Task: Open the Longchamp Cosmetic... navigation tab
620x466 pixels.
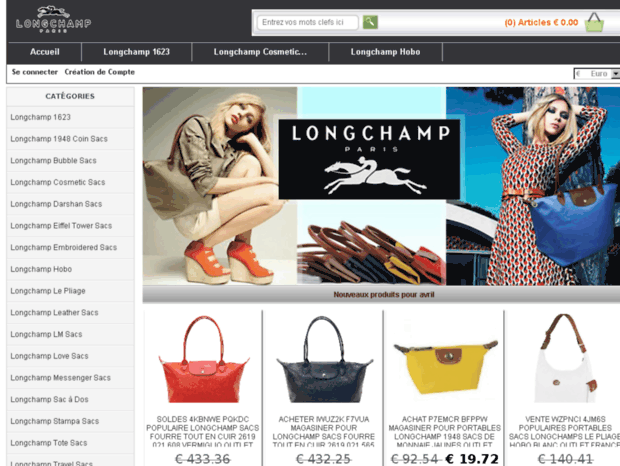Action: coord(260,52)
